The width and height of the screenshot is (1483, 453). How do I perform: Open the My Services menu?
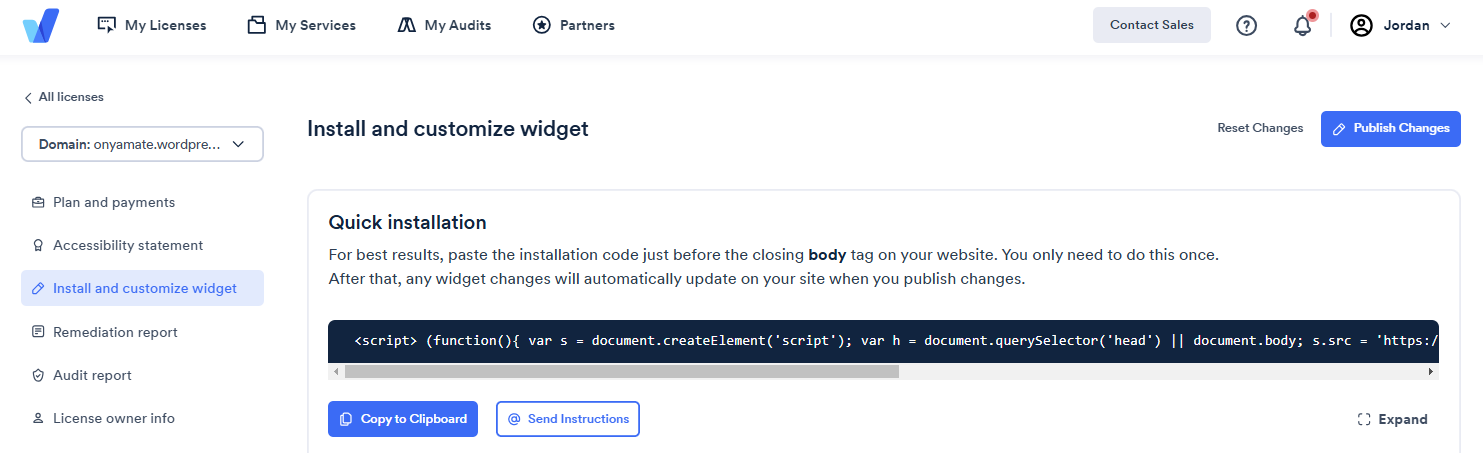tap(302, 26)
